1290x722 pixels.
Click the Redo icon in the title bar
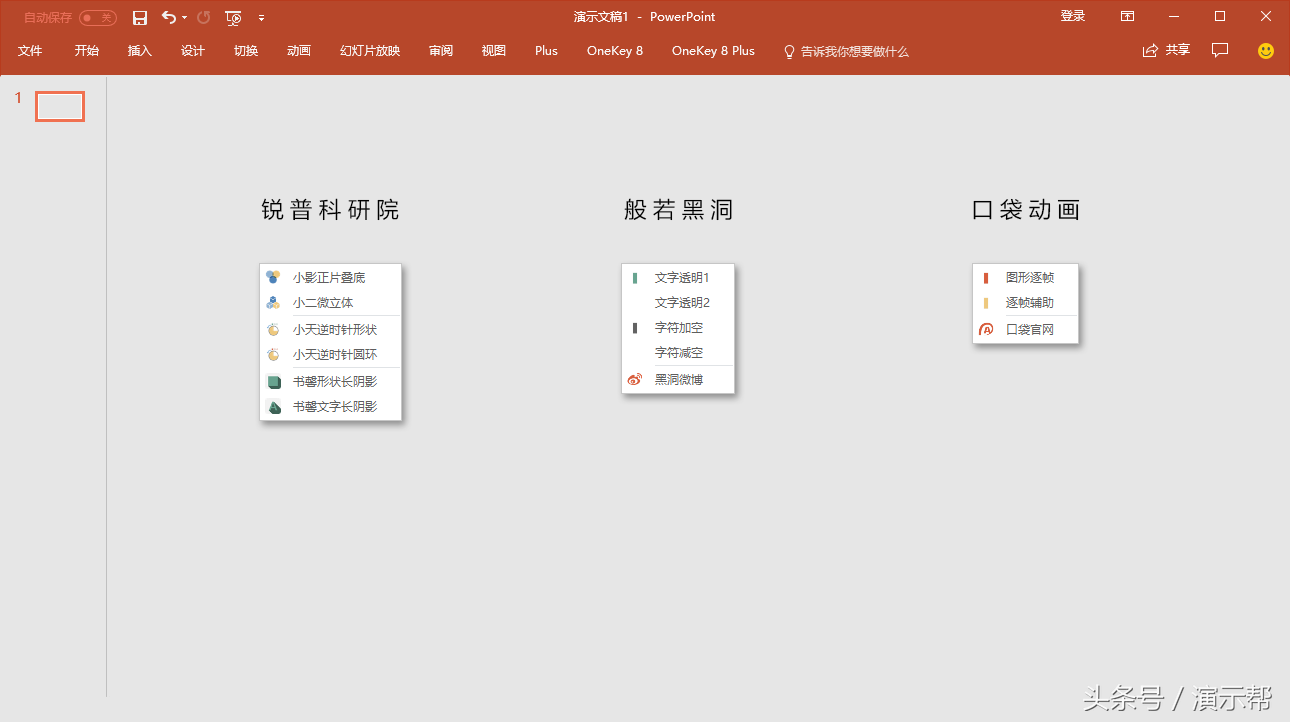pos(204,17)
